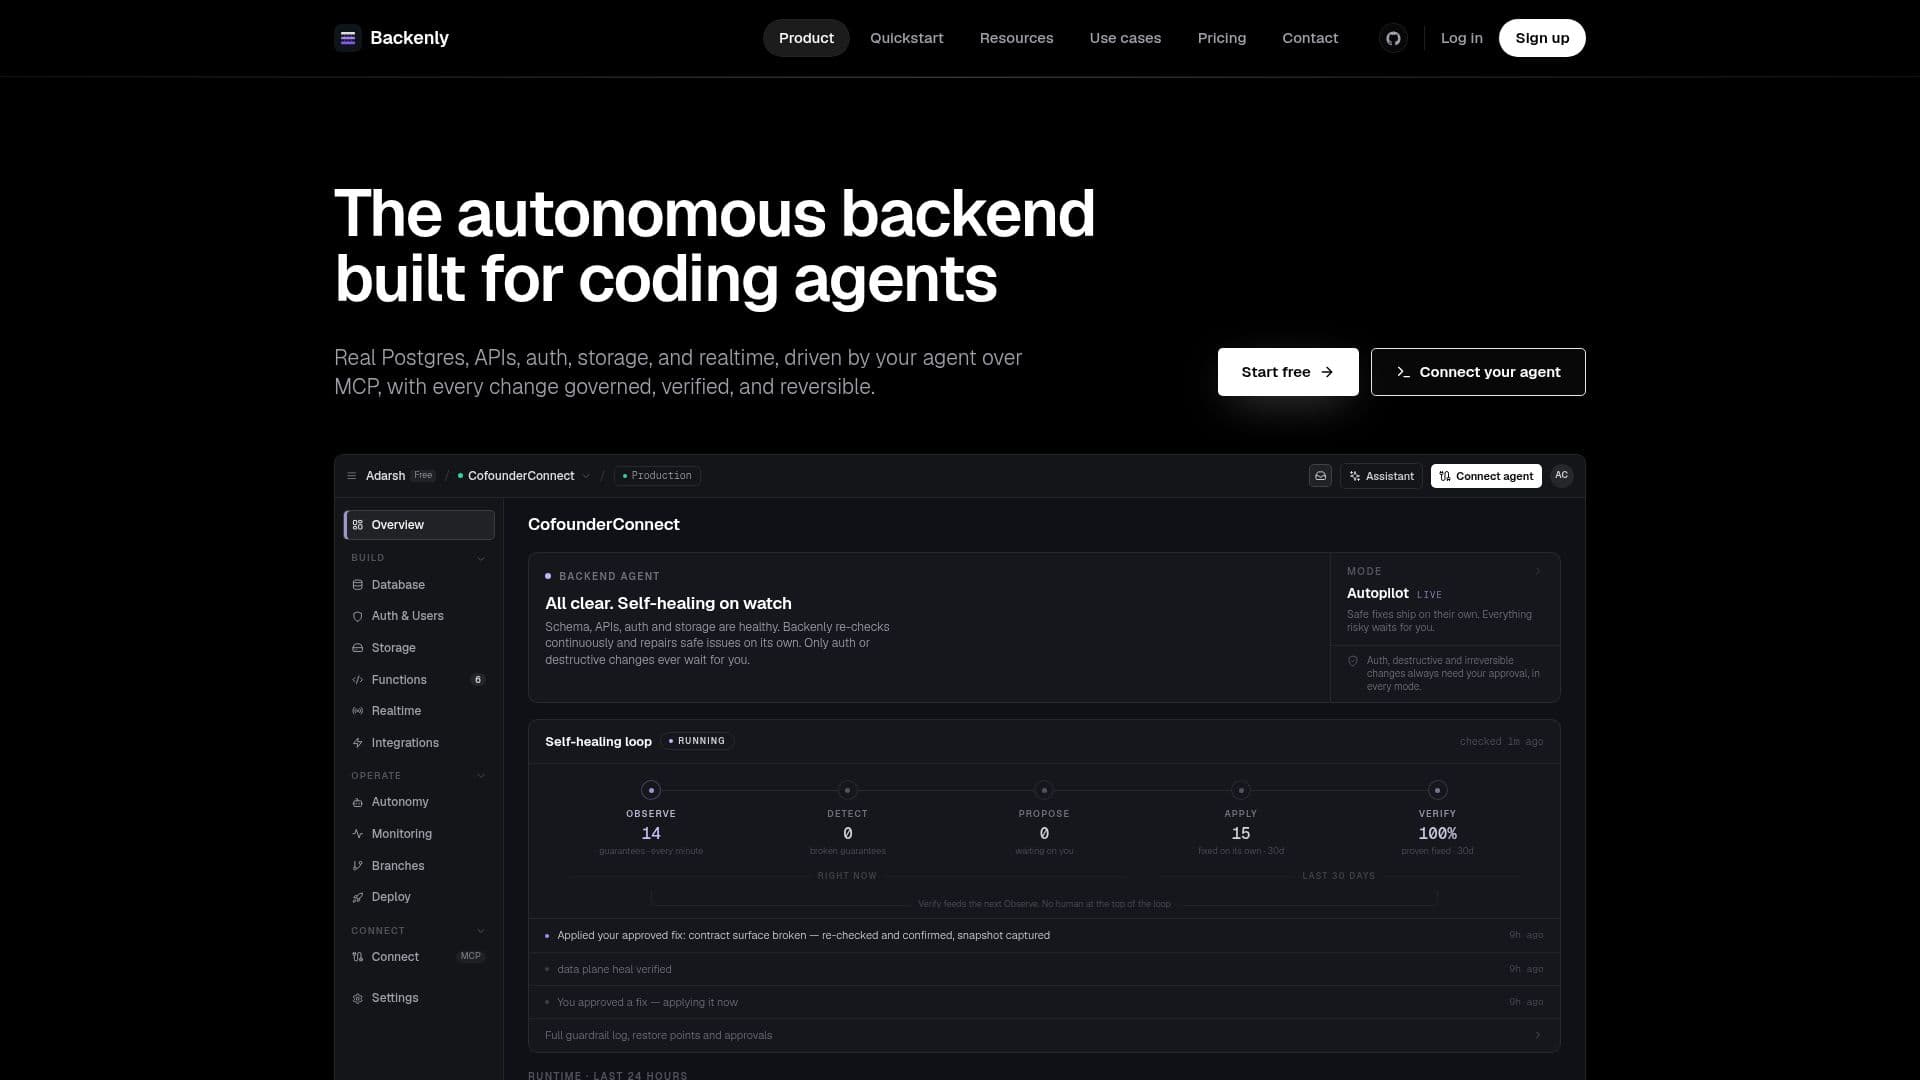The height and width of the screenshot is (1080, 1920).
Task: Select Realtime in the sidebar
Action: coord(419,711)
